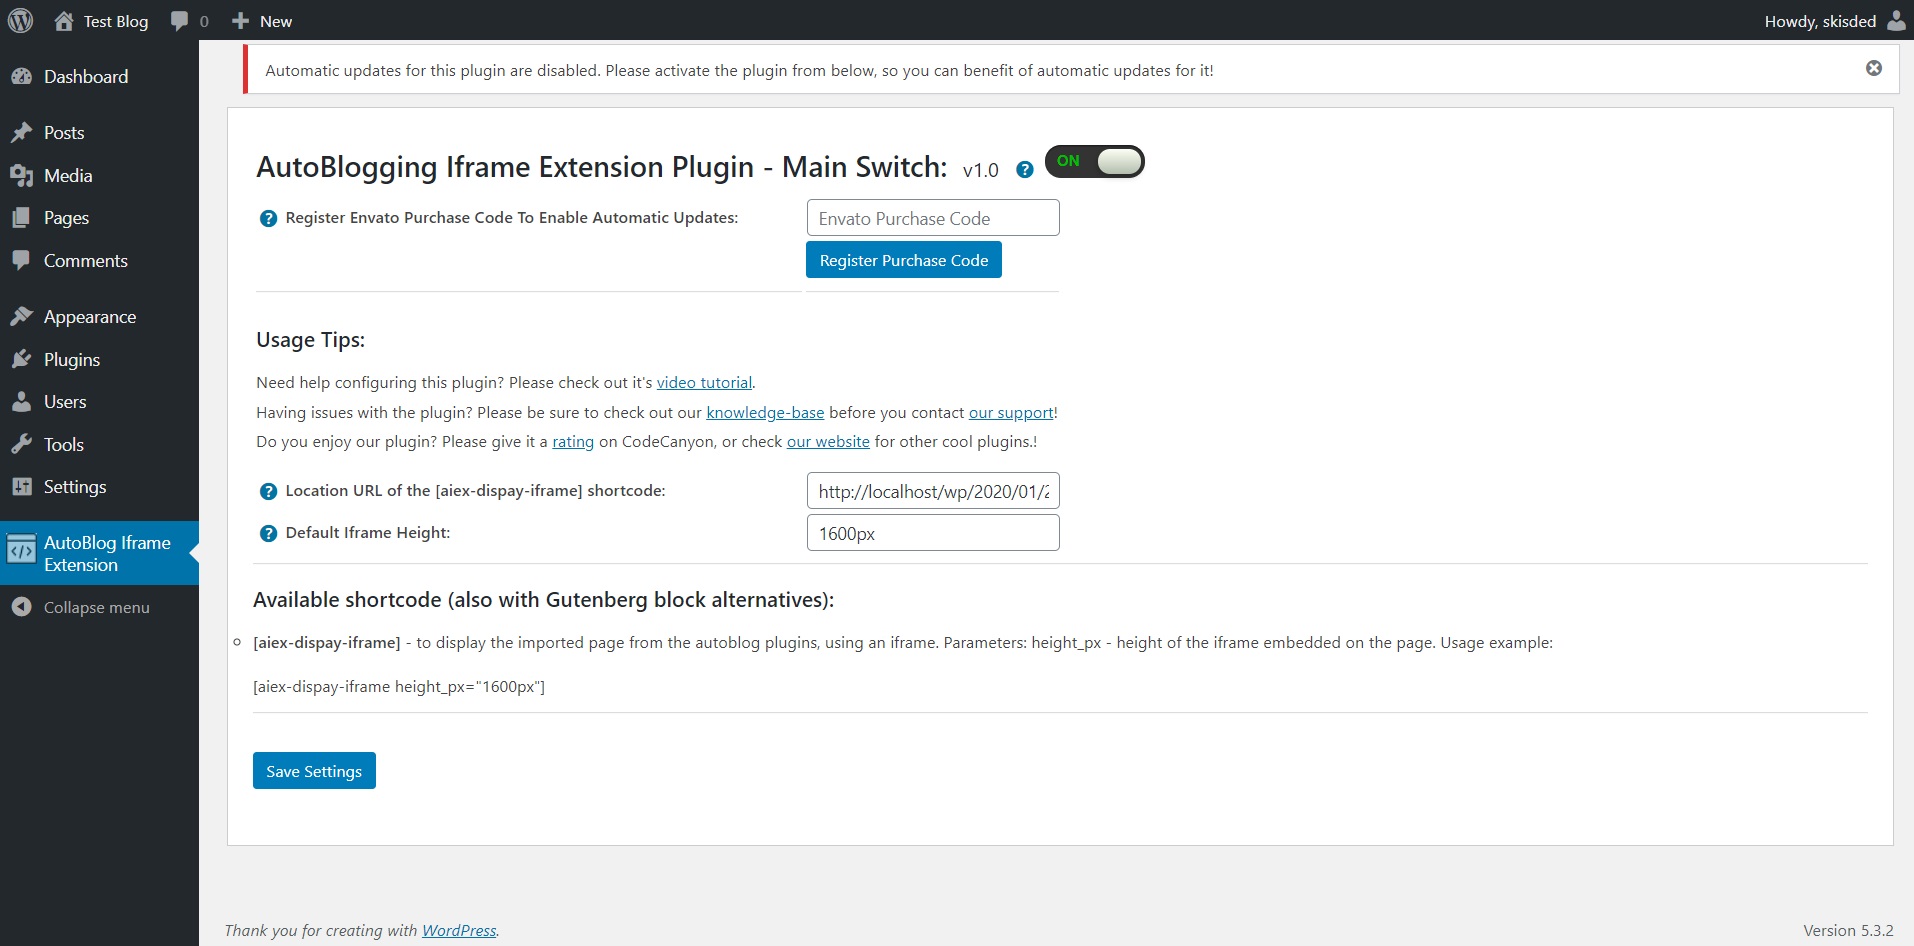Click the WordPress logo icon
This screenshot has height=946, width=1914.
(x=20, y=20)
